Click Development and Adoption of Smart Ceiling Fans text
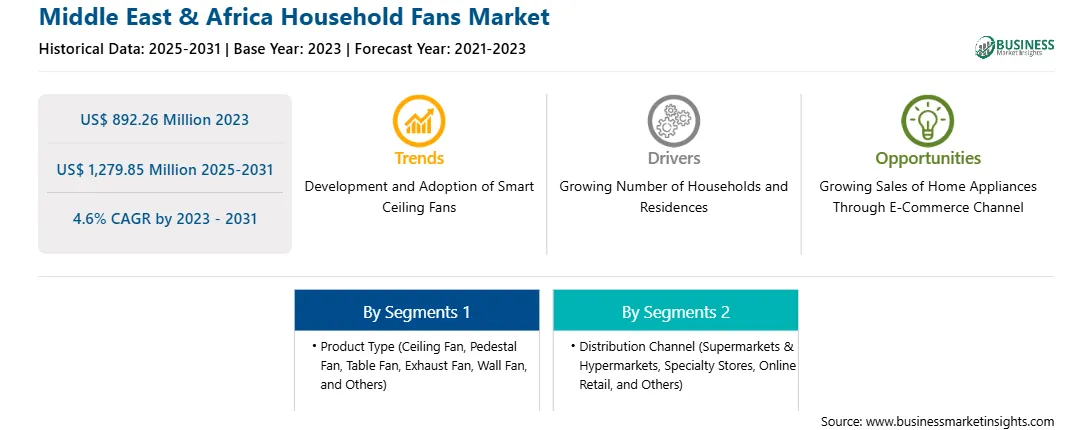This screenshot has width=1092, height=430. (x=419, y=197)
